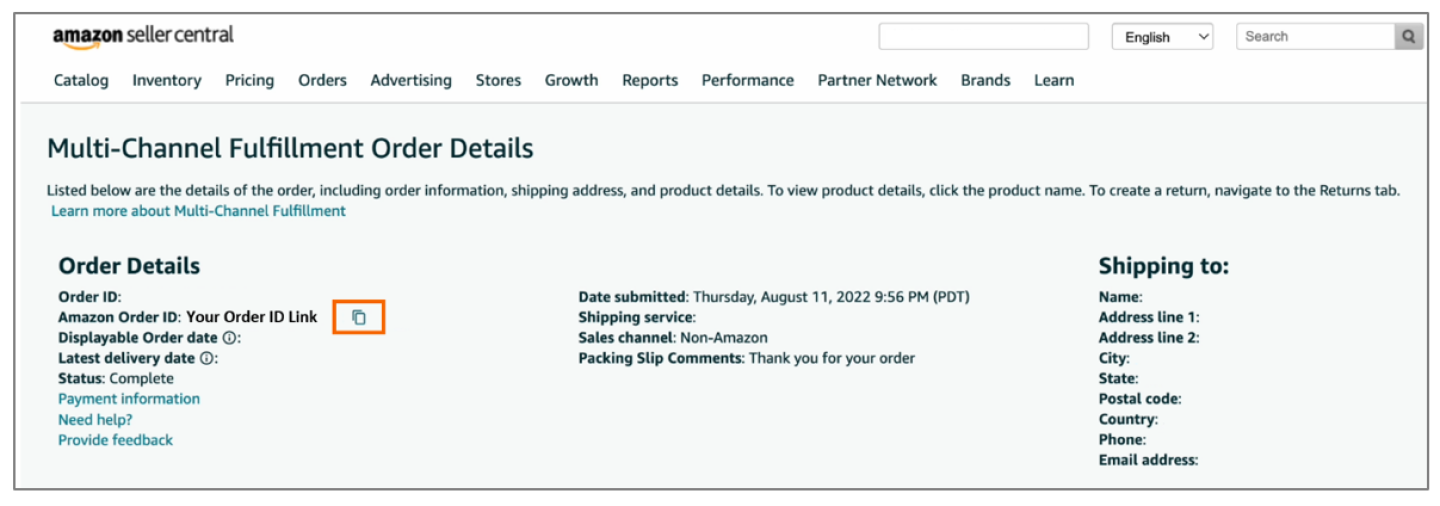Click the Country label
Image resolution: width=1440 pixels, height=506 pixels.
tap(1128, 420)
